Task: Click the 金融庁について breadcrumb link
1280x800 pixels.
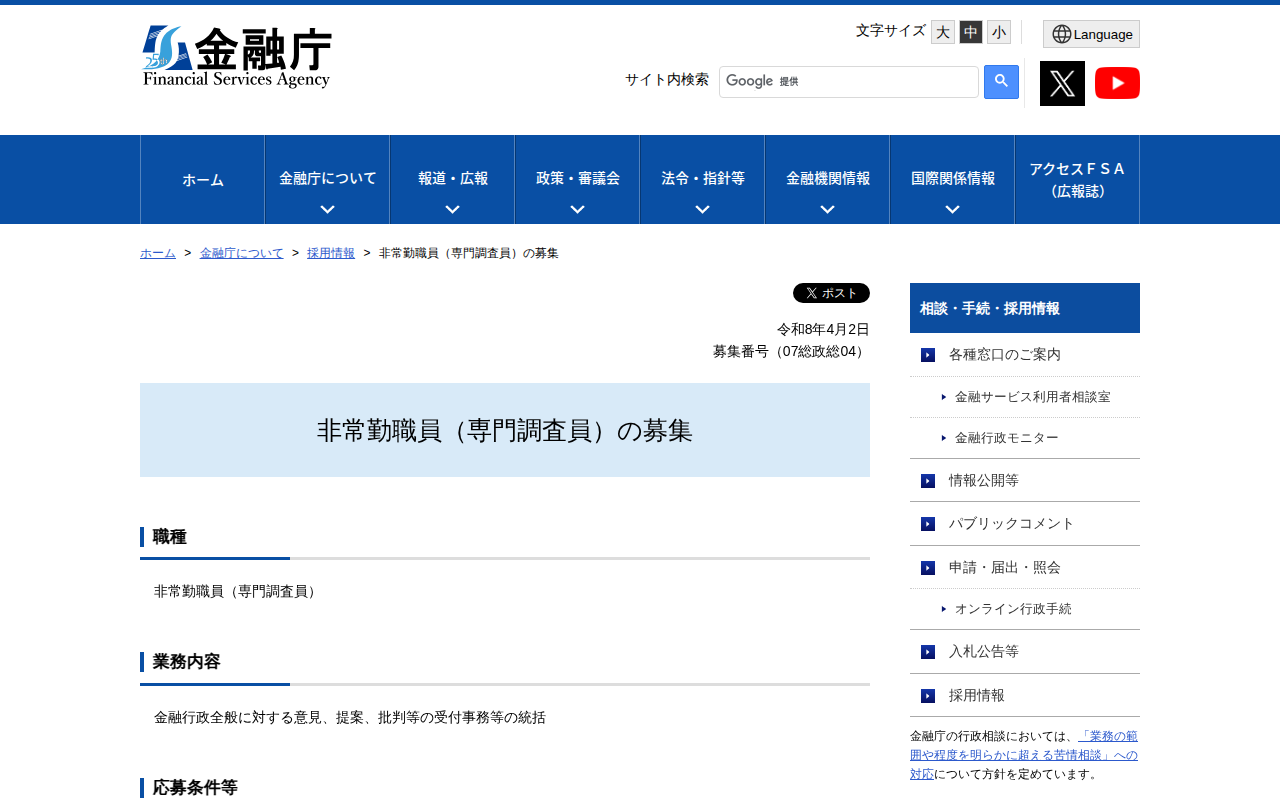Action: click(x=242, y=253)
